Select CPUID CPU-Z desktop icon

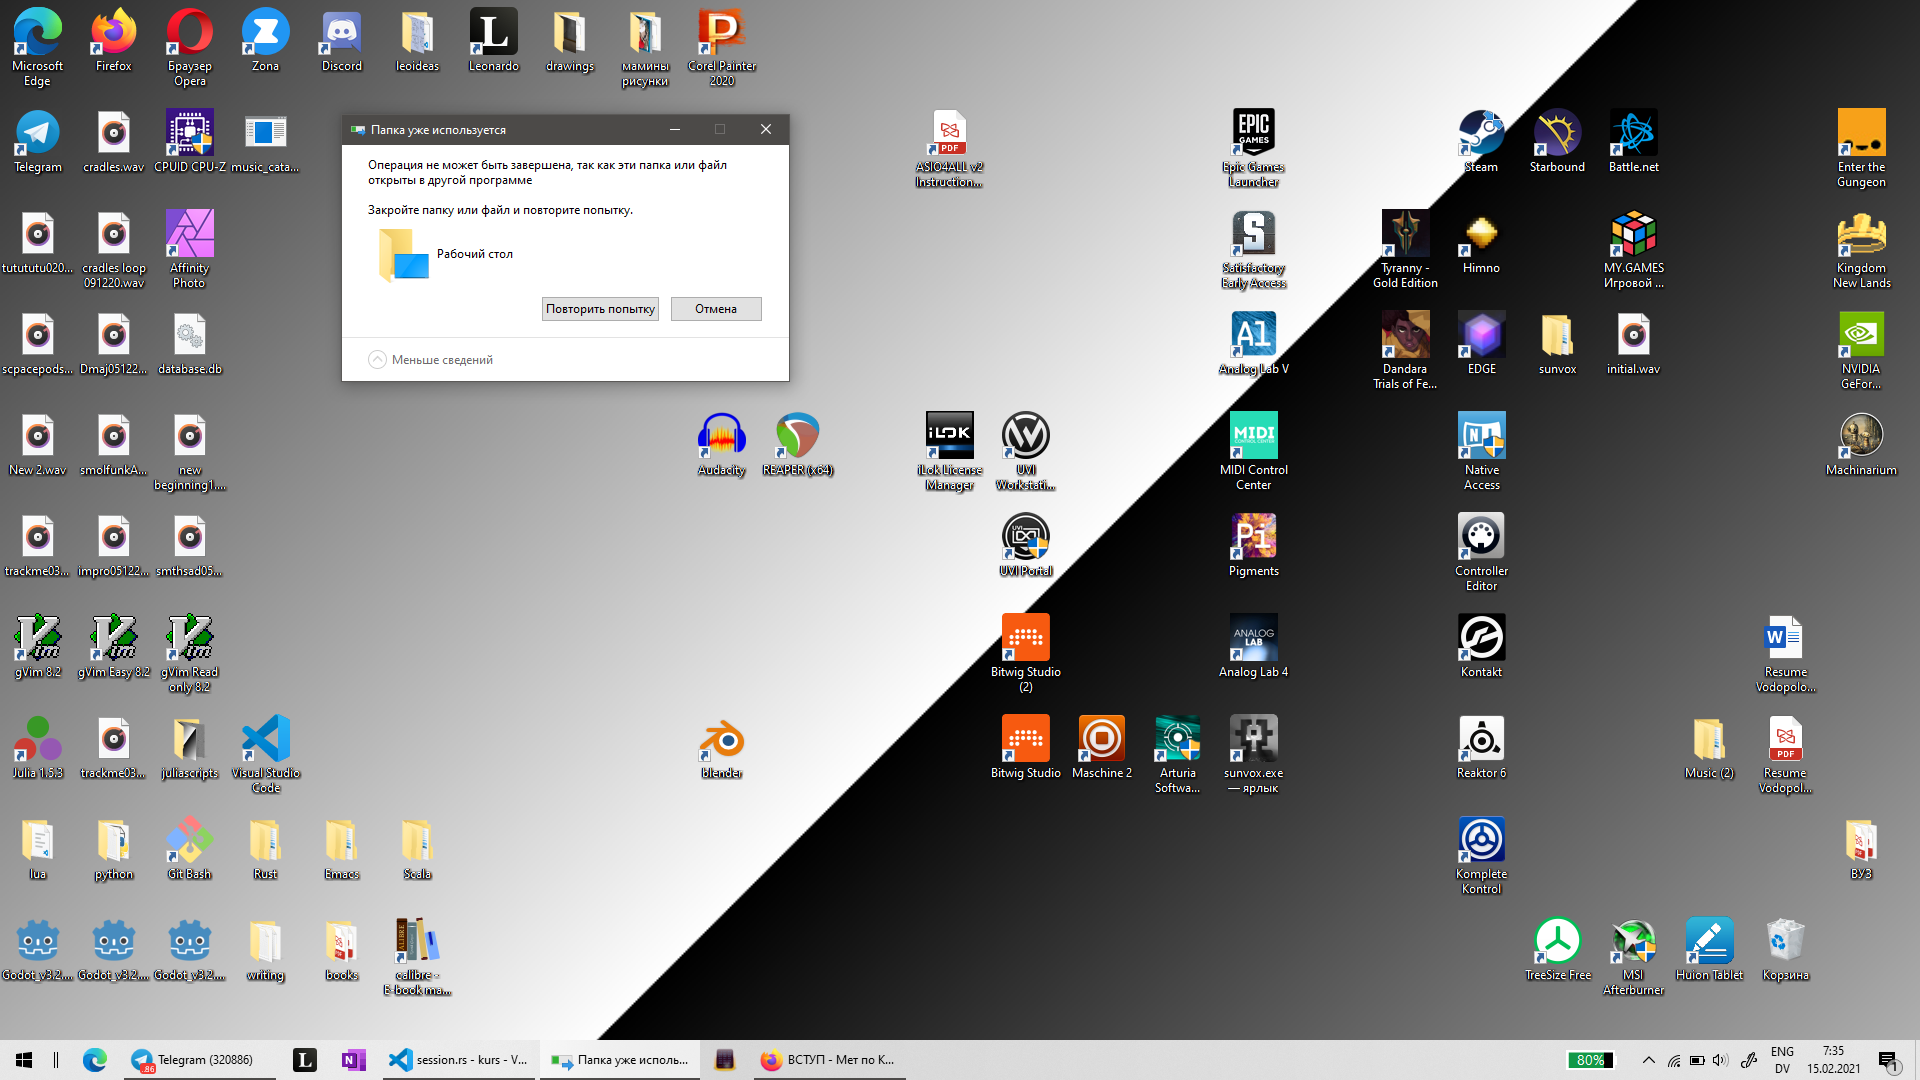coord(190,141)
